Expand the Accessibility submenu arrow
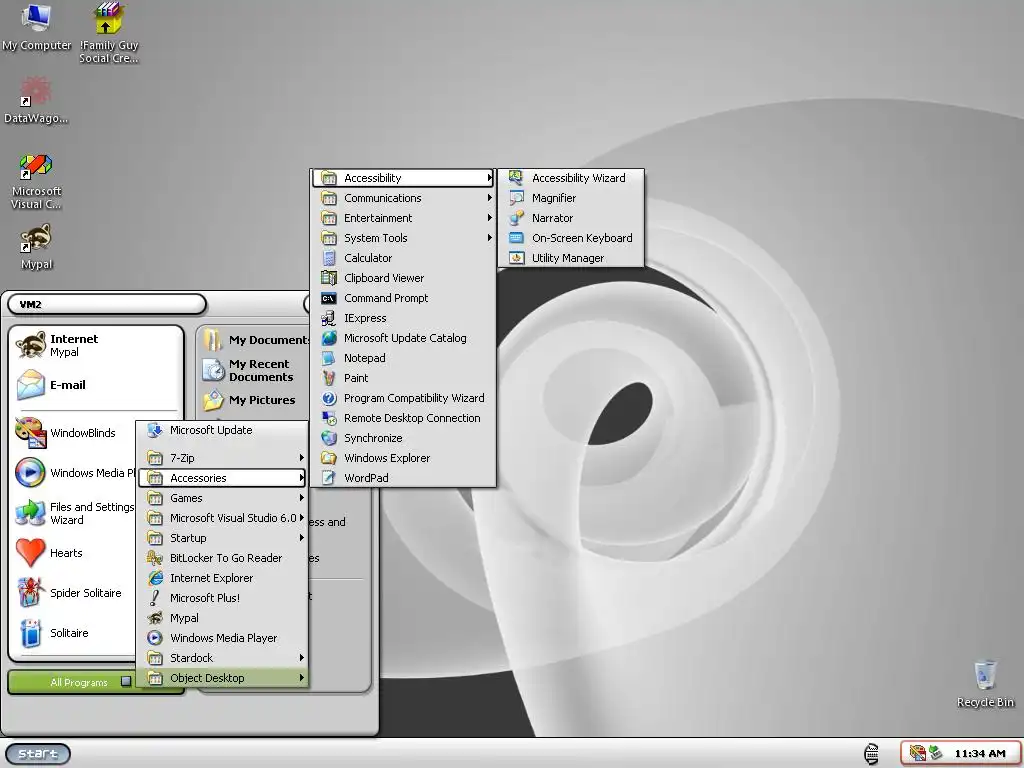The width and height of the screenshot is (1024, 768). click(489, 178)
